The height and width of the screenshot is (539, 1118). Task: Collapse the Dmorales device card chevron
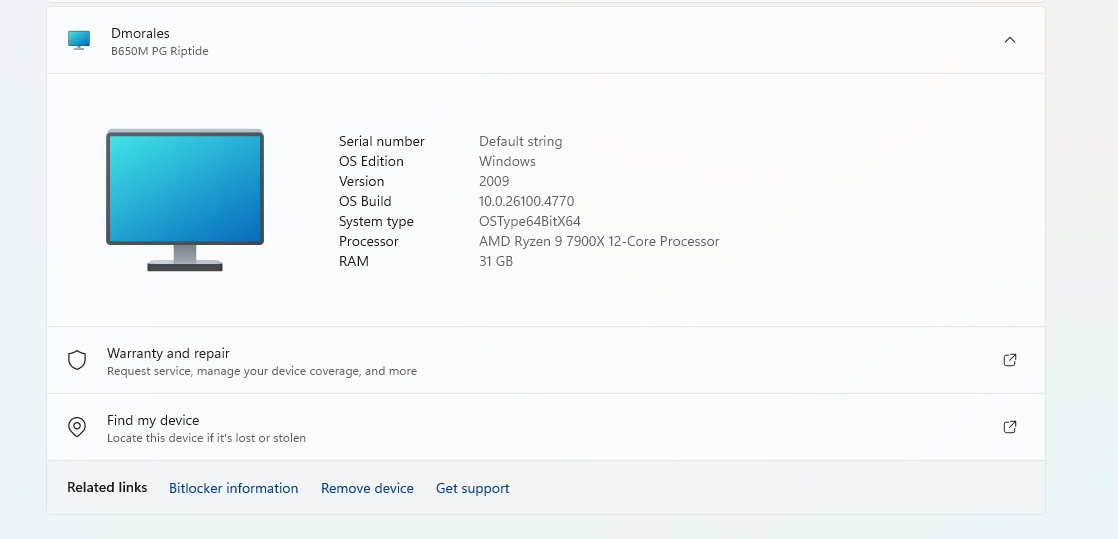coord(1010,40)
